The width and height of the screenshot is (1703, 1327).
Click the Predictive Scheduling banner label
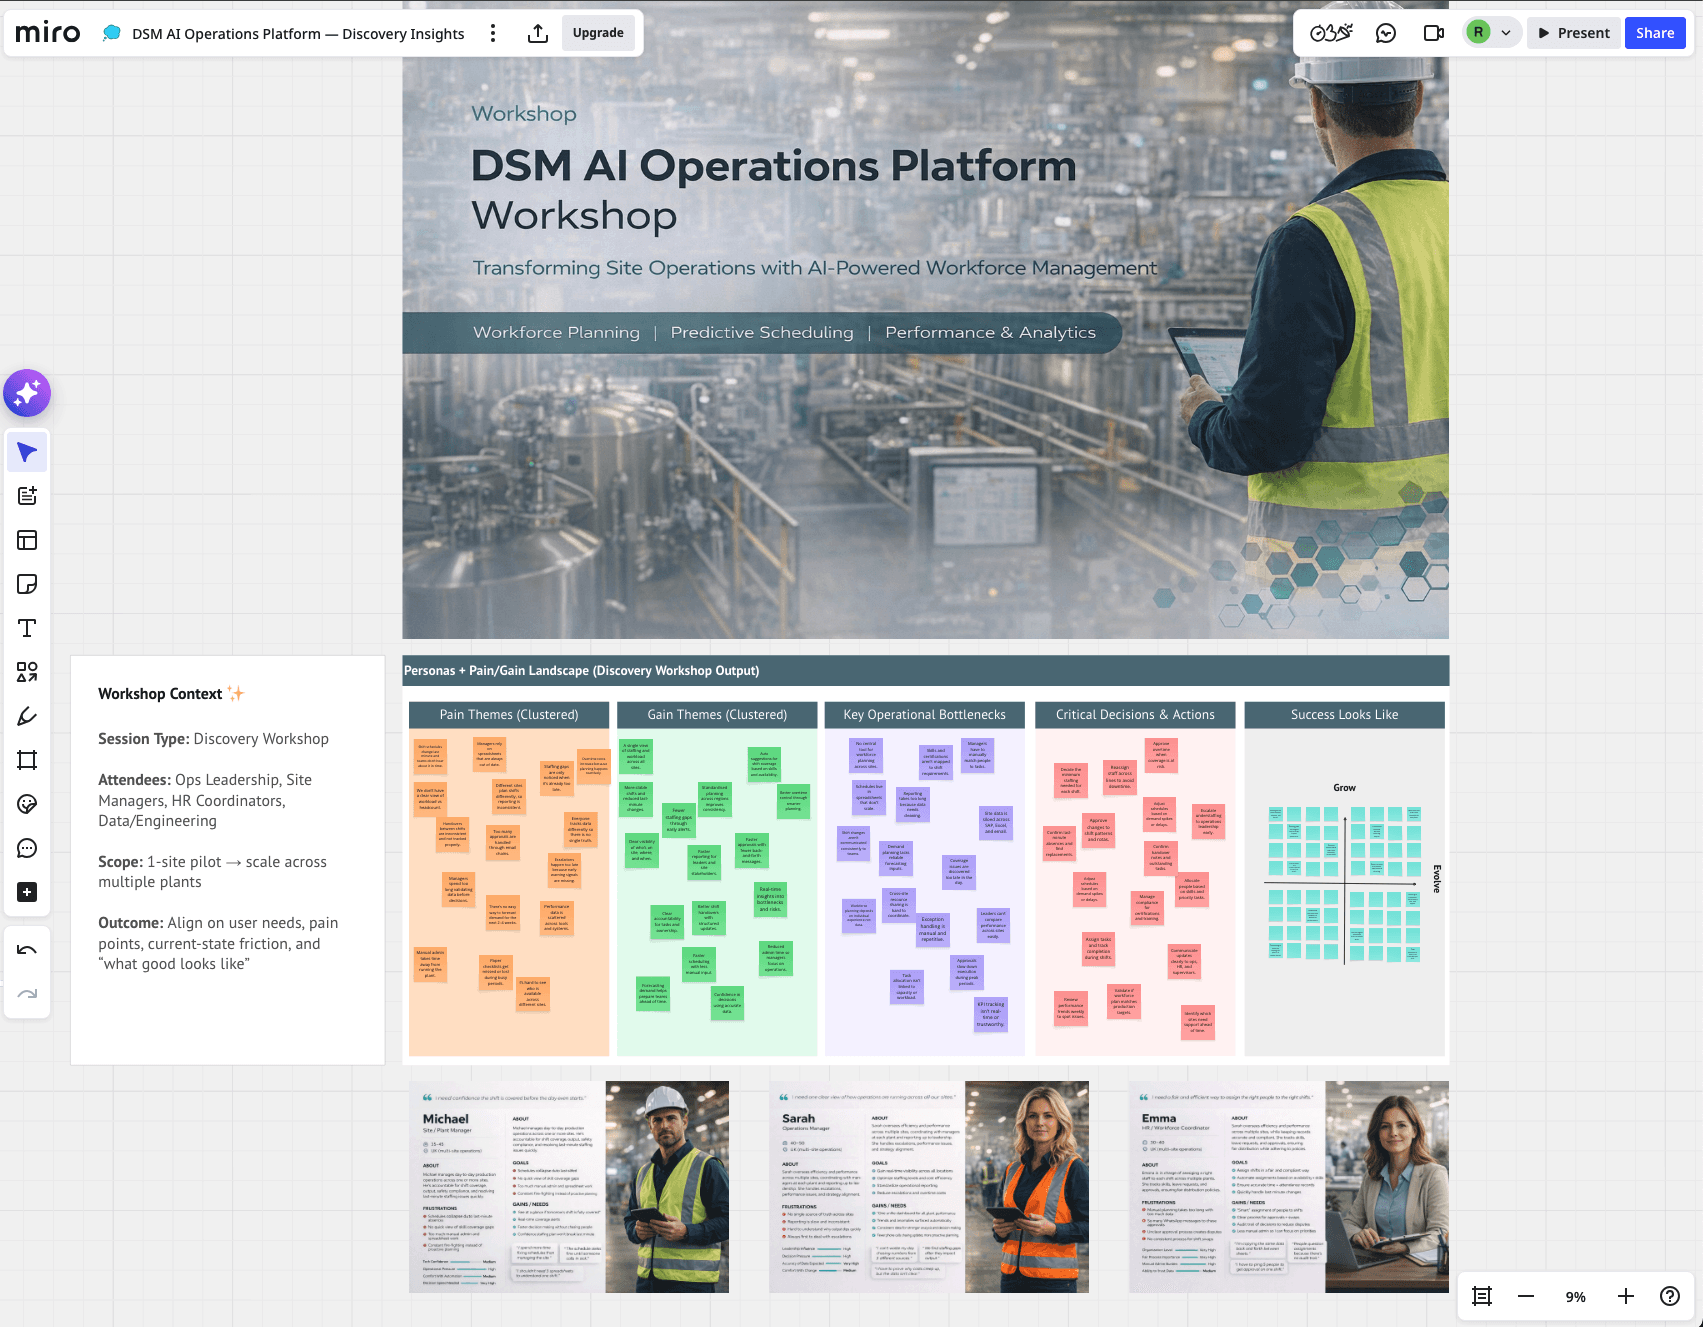click(762, 332)
